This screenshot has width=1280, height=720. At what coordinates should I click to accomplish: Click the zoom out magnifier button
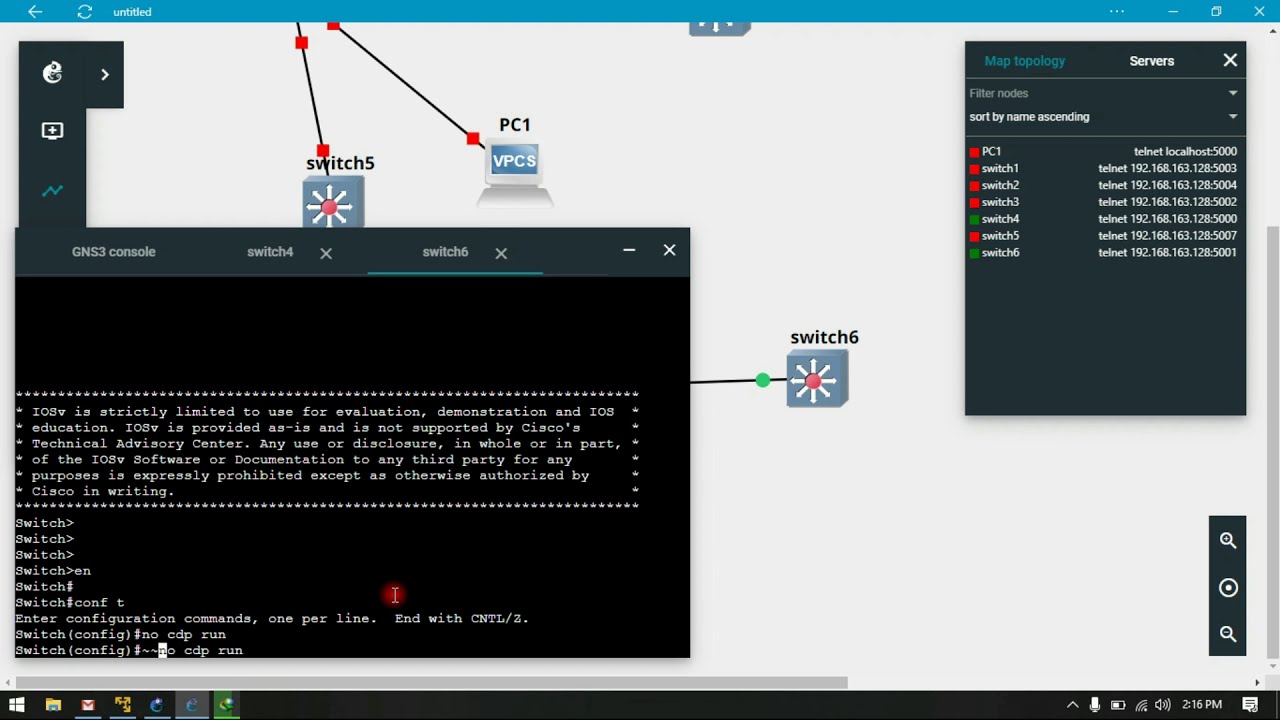1228,634
